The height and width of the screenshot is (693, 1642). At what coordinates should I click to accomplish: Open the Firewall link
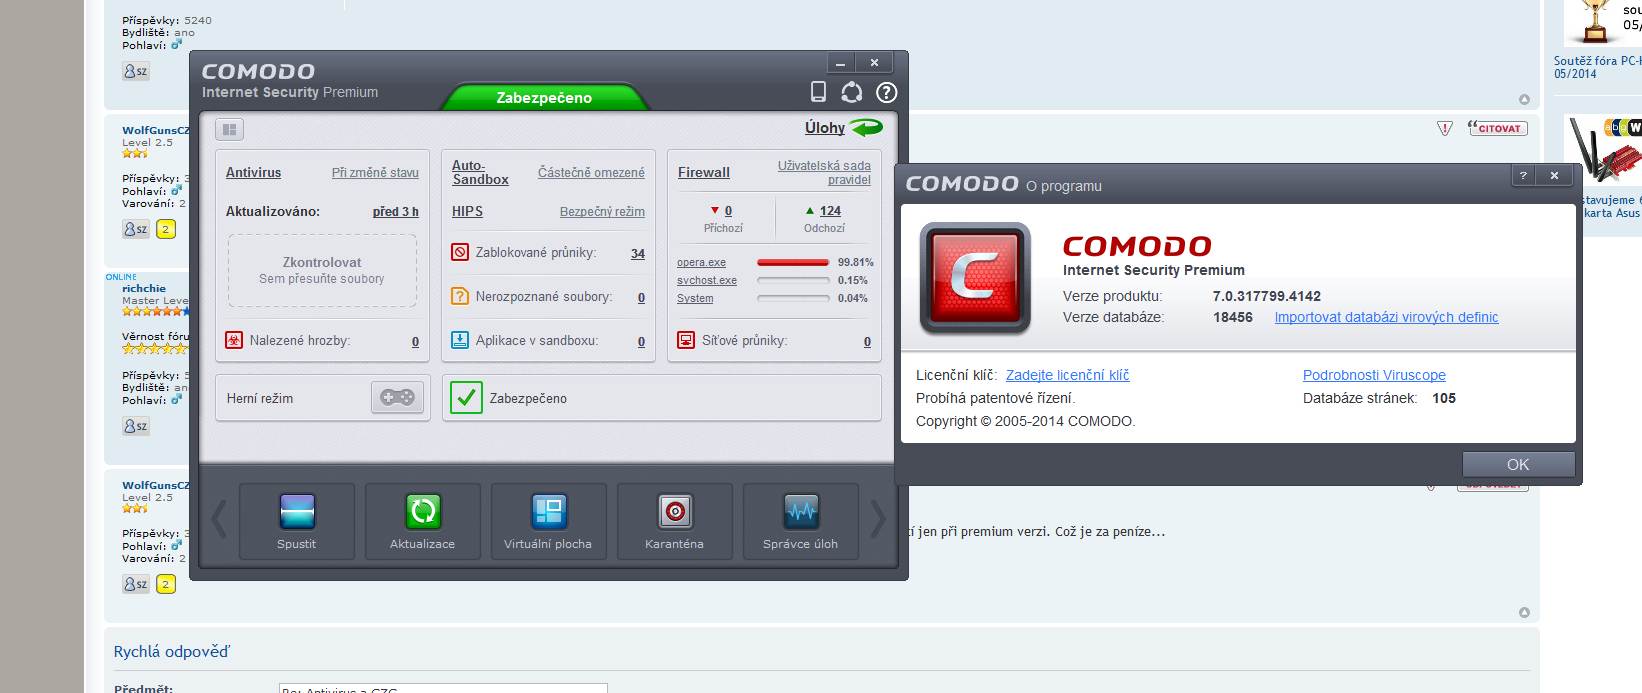click(x=704, y=172)
